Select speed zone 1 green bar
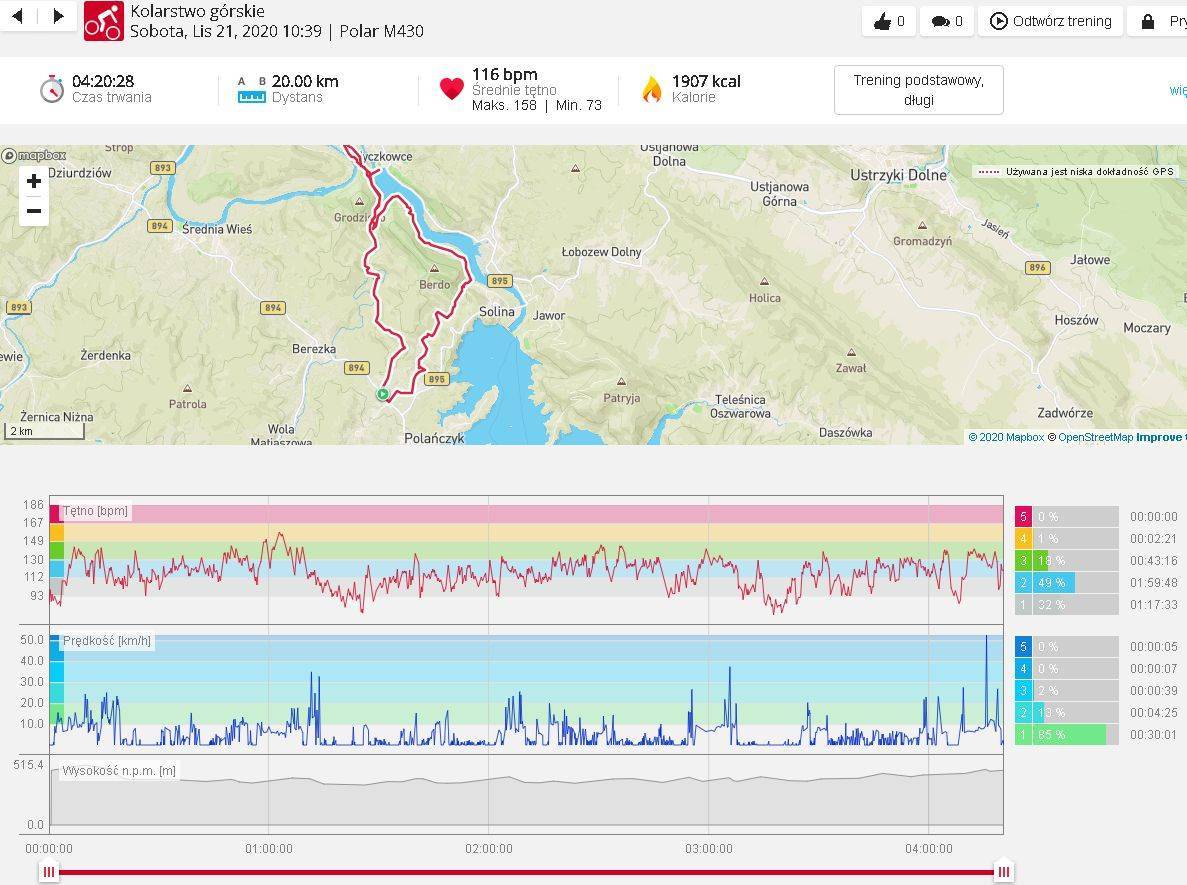1187x885 pixels. click(1069, 735)
